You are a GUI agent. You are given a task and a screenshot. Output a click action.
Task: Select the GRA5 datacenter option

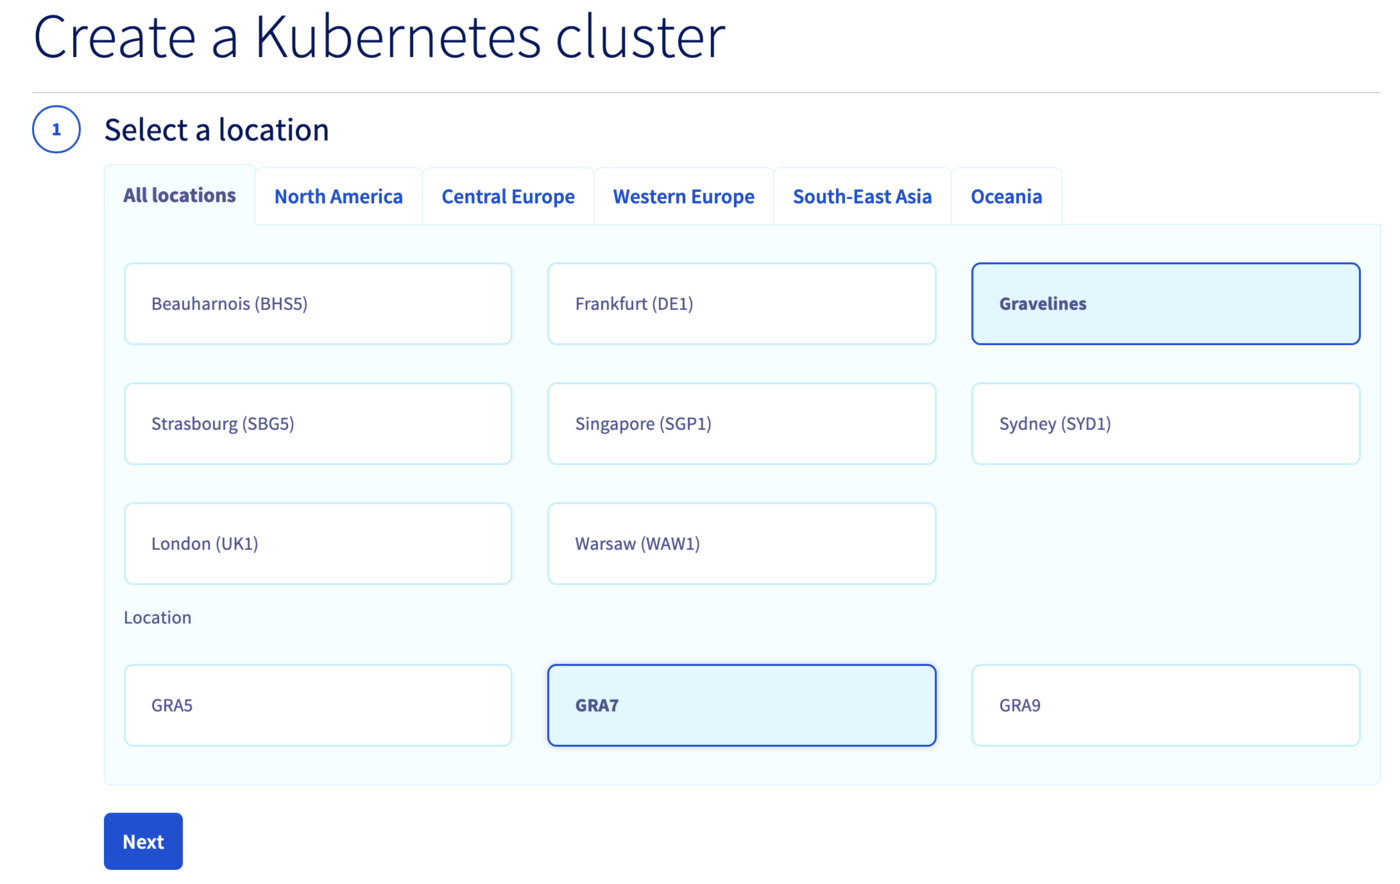click(x=318, y=706)
